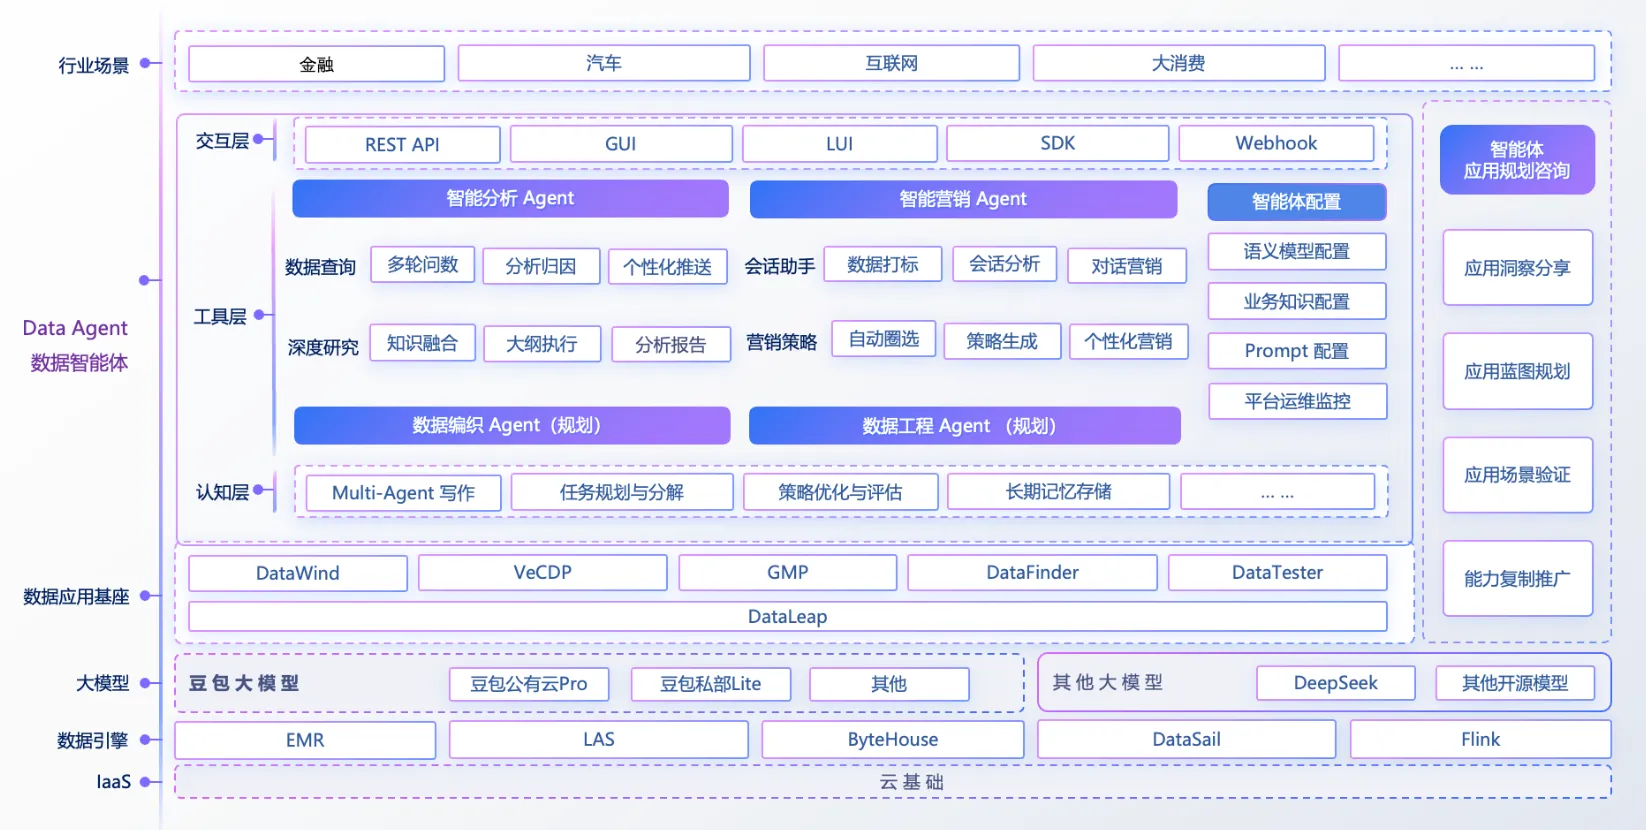The image size is (1646, 830).
Task: Click the 多轮问数 box
Action: tap(423, 264)
